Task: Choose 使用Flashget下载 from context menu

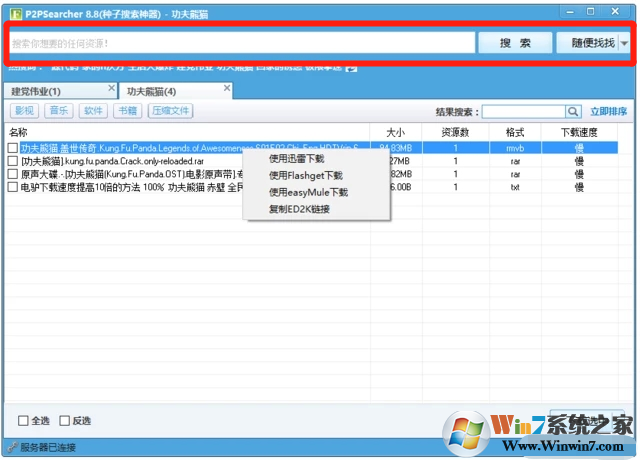Action: pyautogui.click(x=317, y=176)
